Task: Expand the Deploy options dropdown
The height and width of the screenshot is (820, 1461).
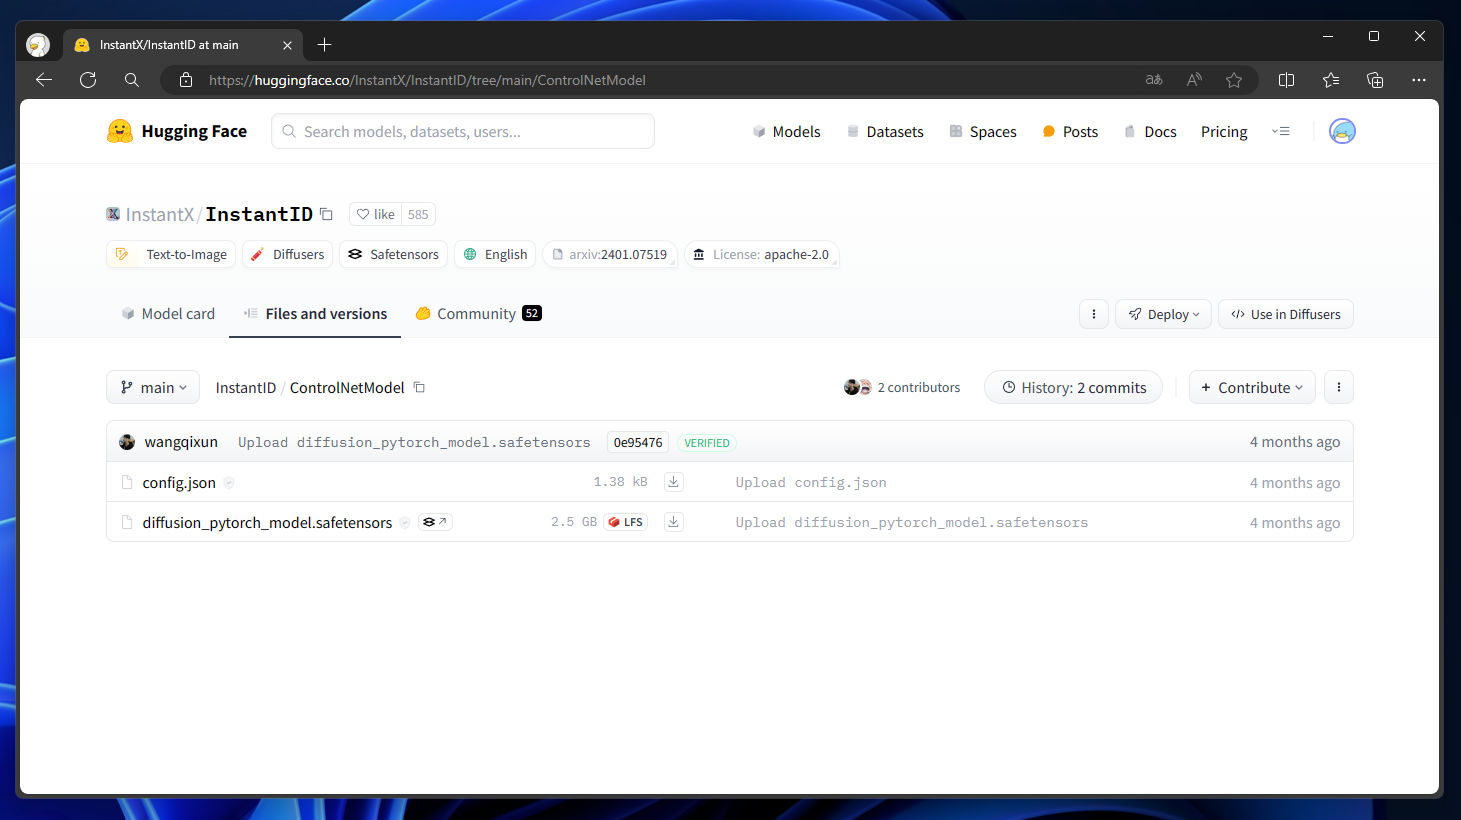Action: coord(1163,314)
